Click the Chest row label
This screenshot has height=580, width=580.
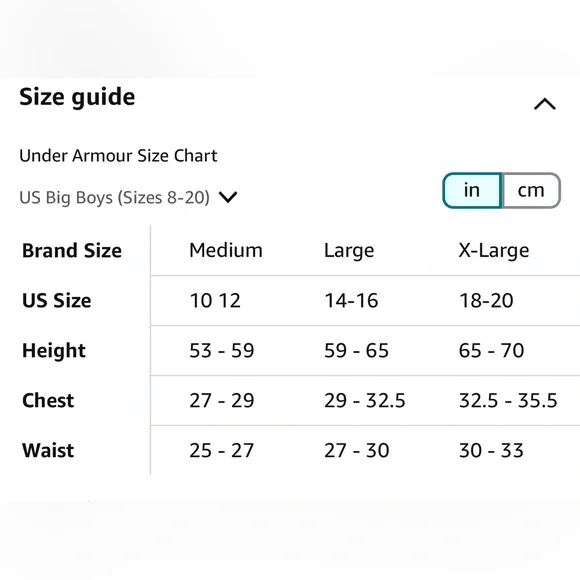pyautogui.click(x=48, y=401)
